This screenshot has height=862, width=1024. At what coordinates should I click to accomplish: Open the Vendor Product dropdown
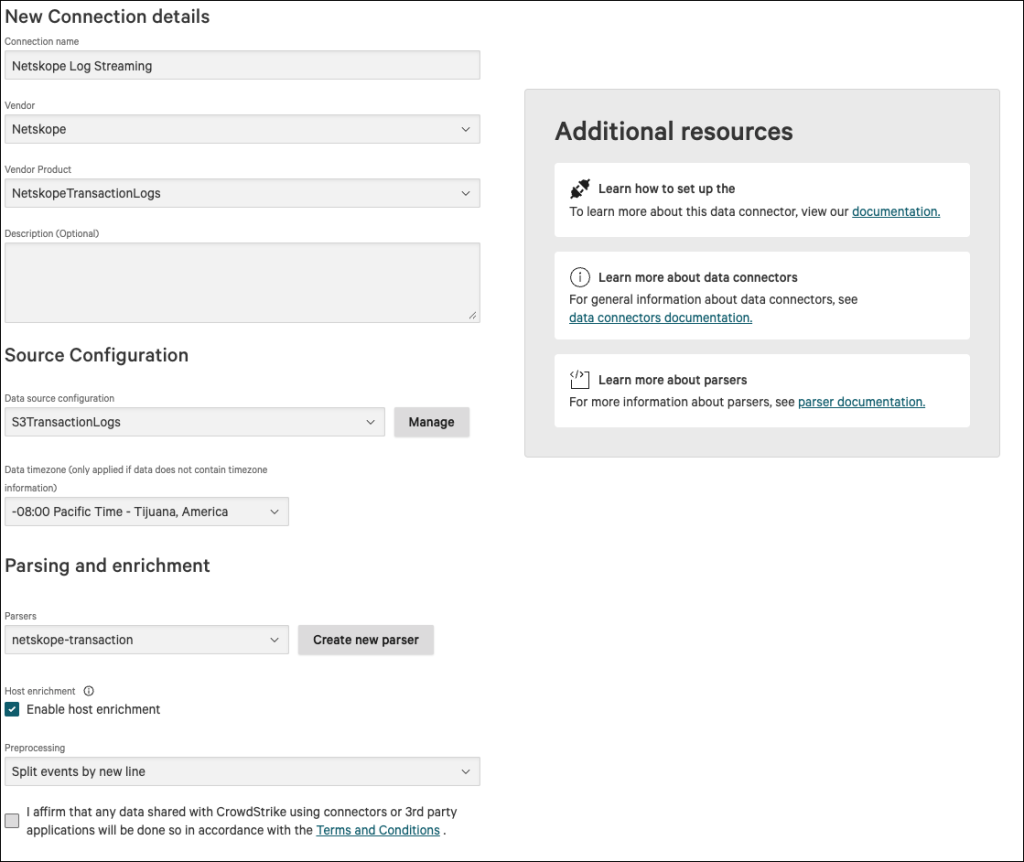coord(242,193)
